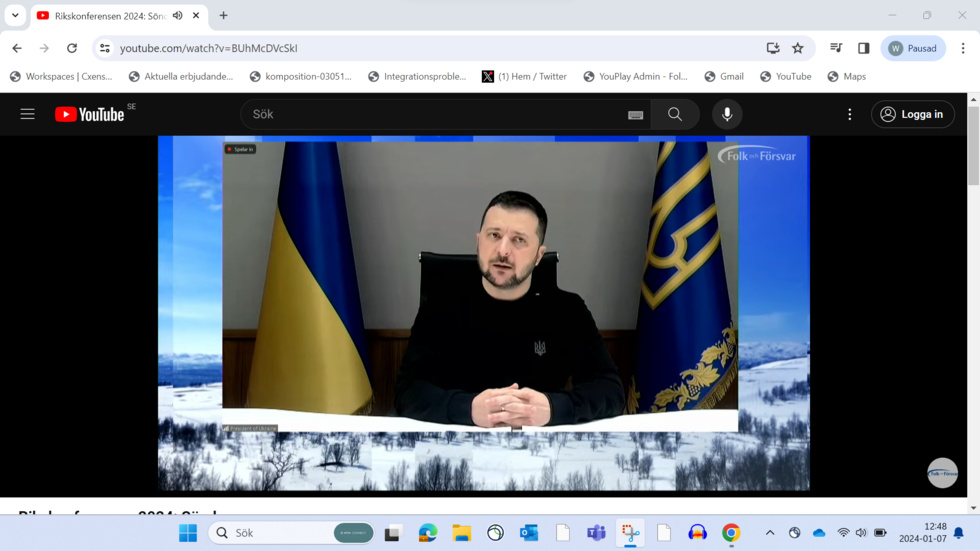Open a new browser tab

tap(223, 16)
